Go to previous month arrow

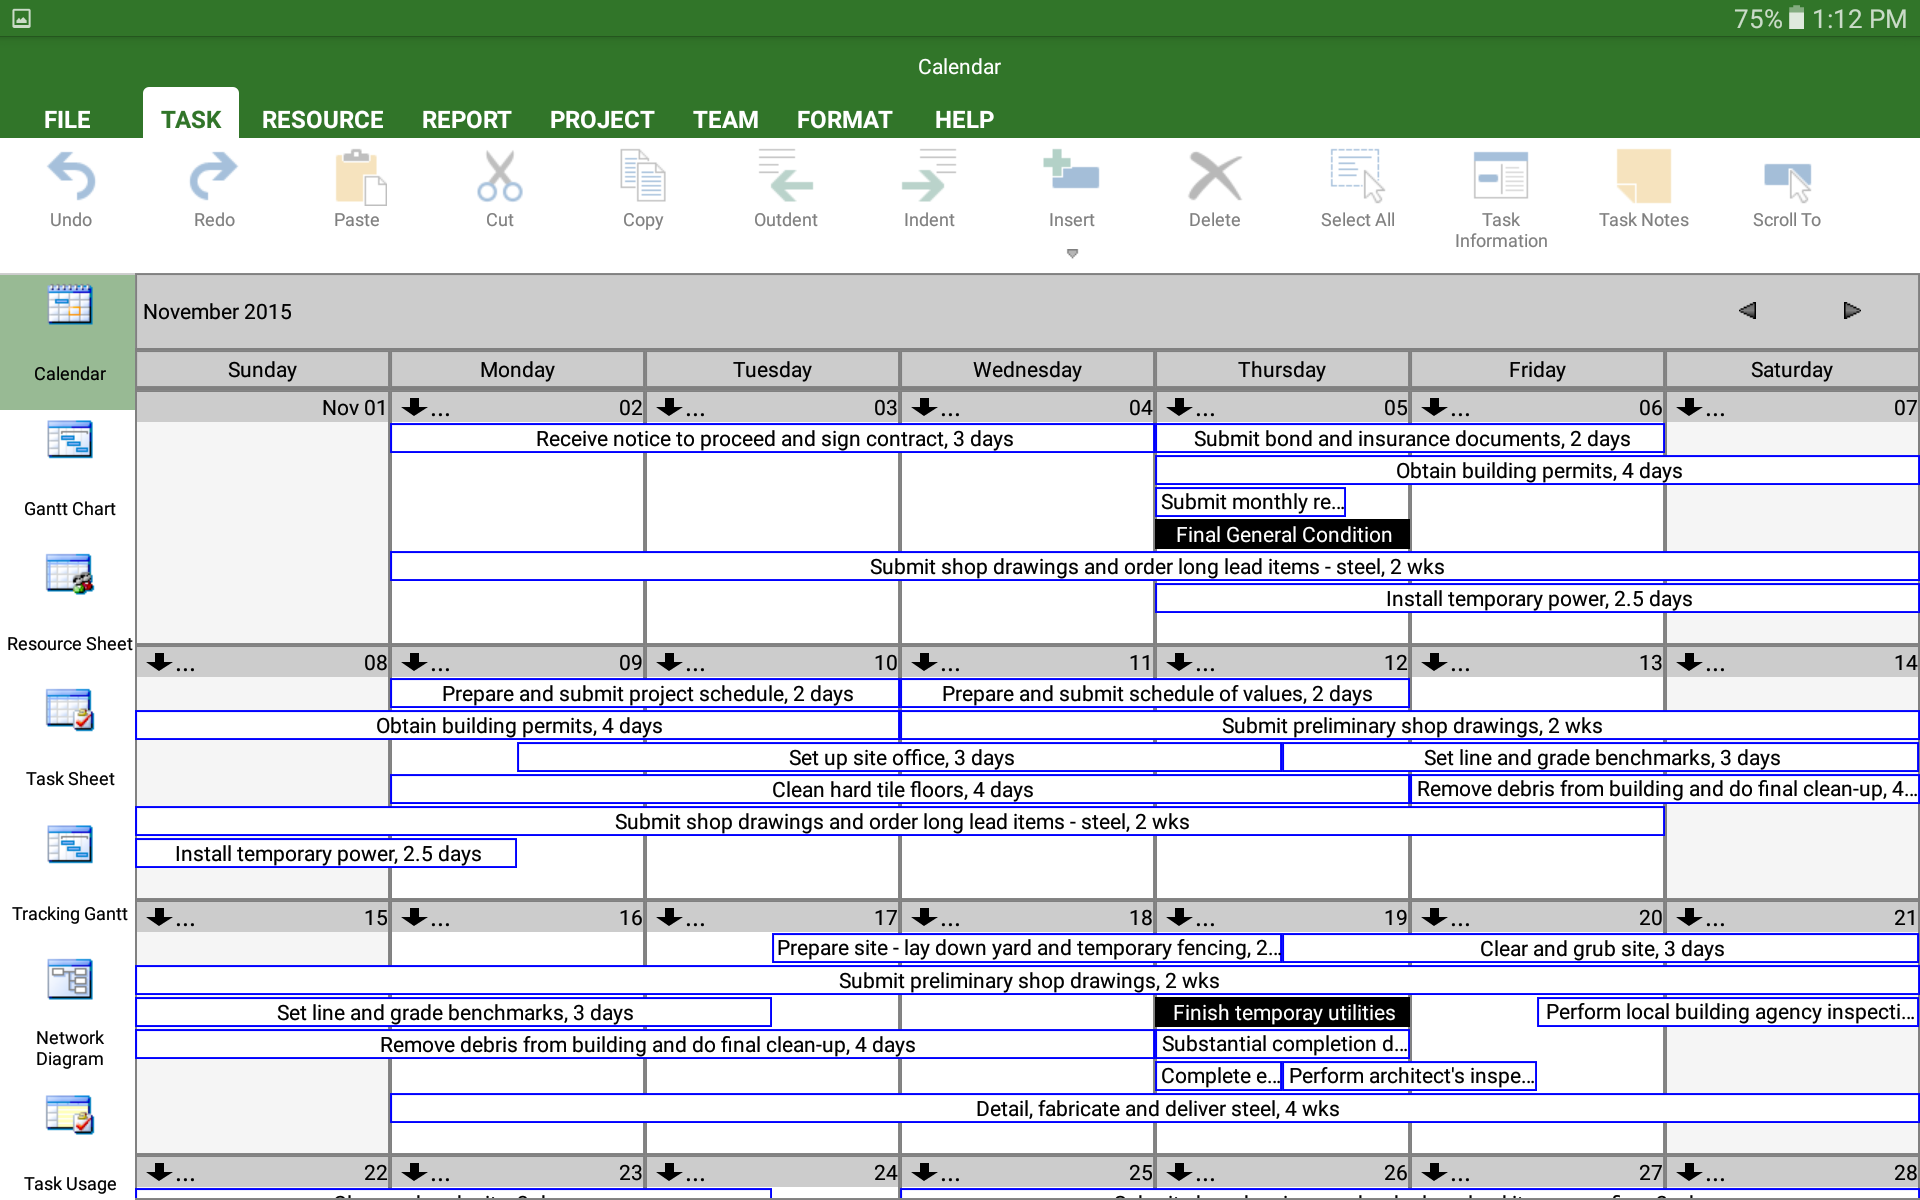[1747, 311]
